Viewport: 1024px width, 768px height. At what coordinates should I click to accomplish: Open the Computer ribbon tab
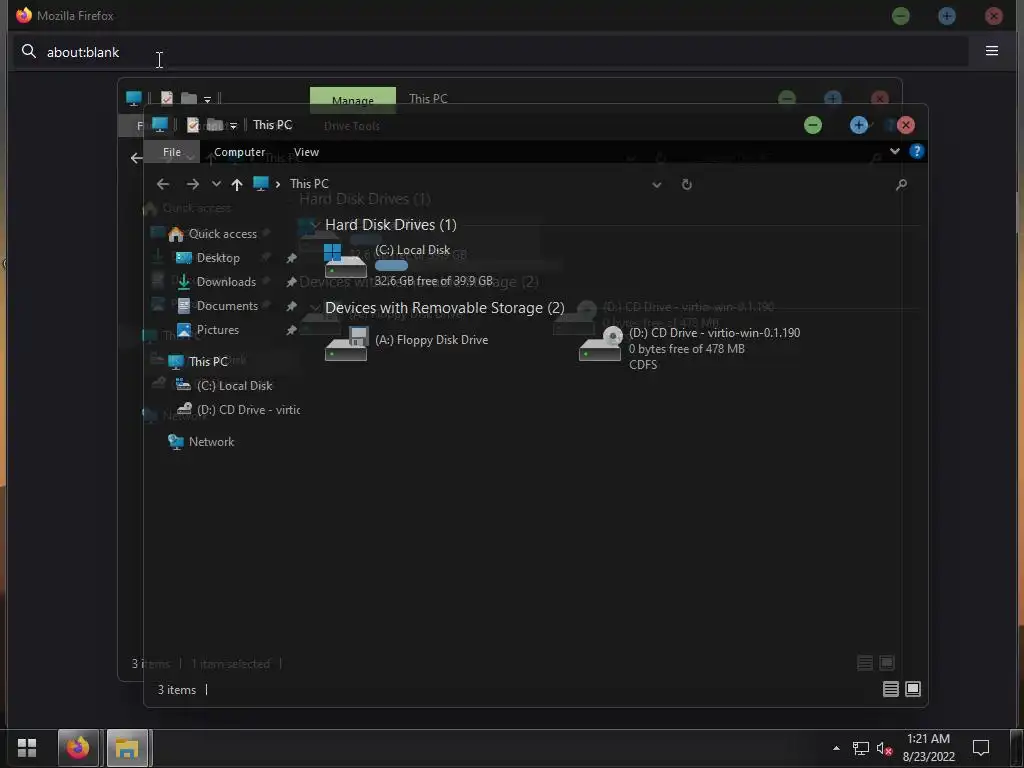(240, 152)
